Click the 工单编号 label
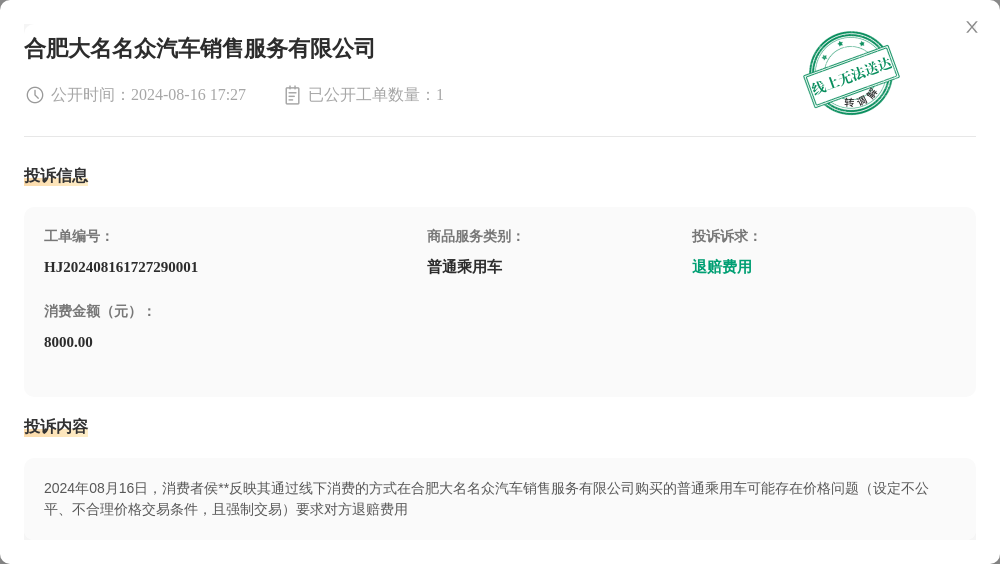 (77, 236)
